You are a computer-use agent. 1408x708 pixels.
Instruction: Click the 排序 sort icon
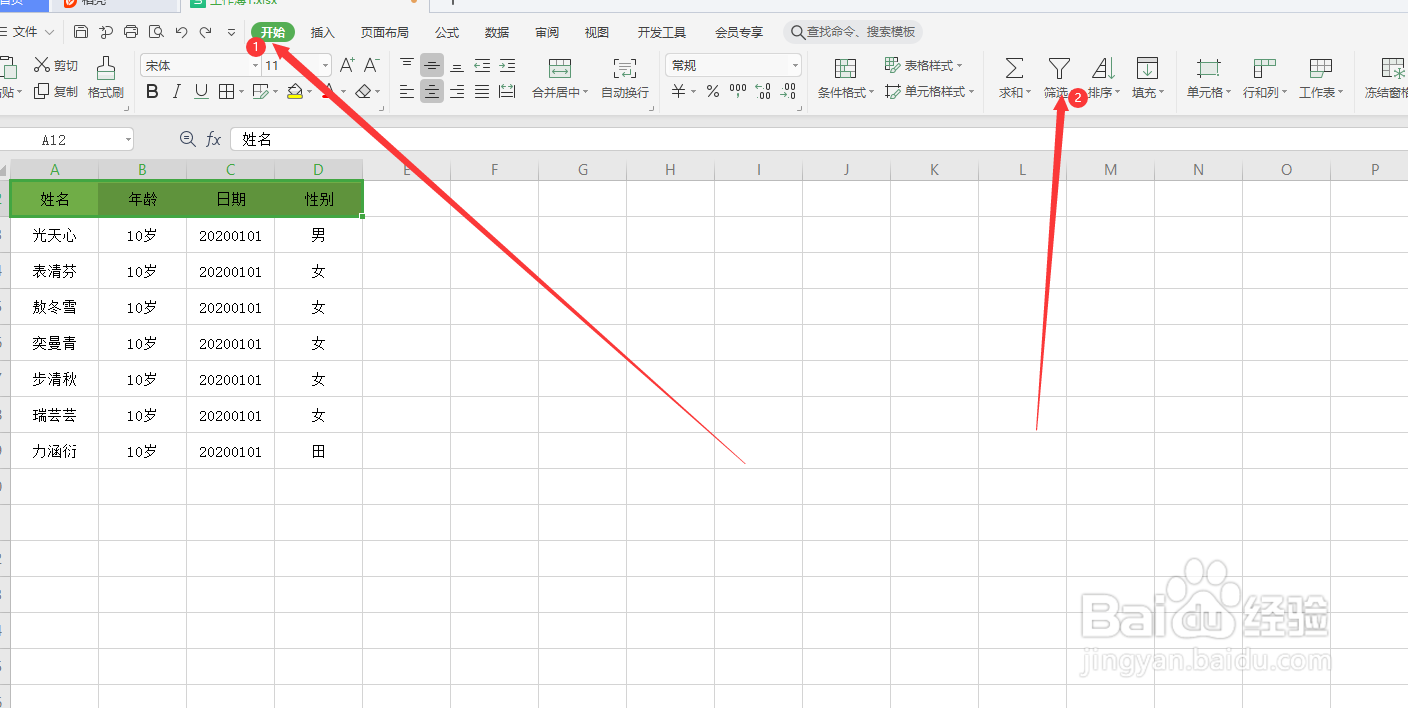1103,68
